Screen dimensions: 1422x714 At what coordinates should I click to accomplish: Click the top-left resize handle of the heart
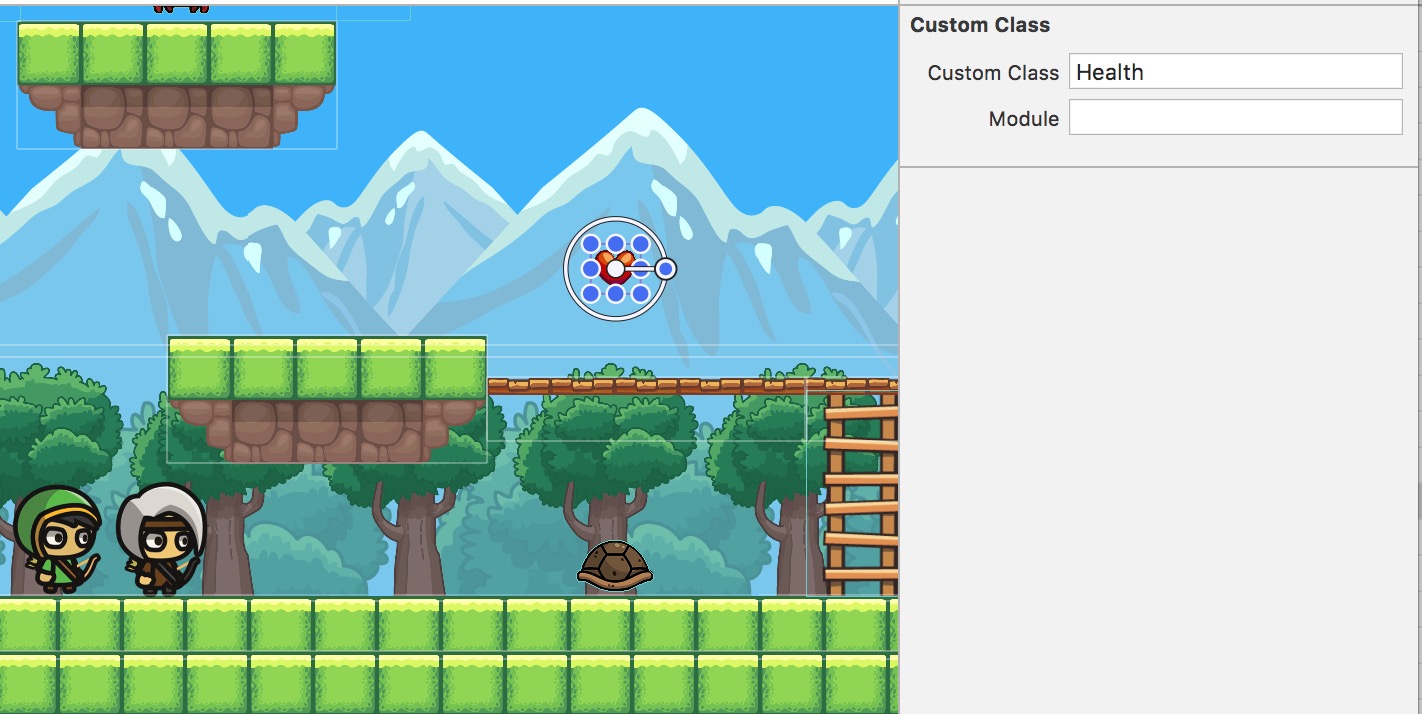590,244
